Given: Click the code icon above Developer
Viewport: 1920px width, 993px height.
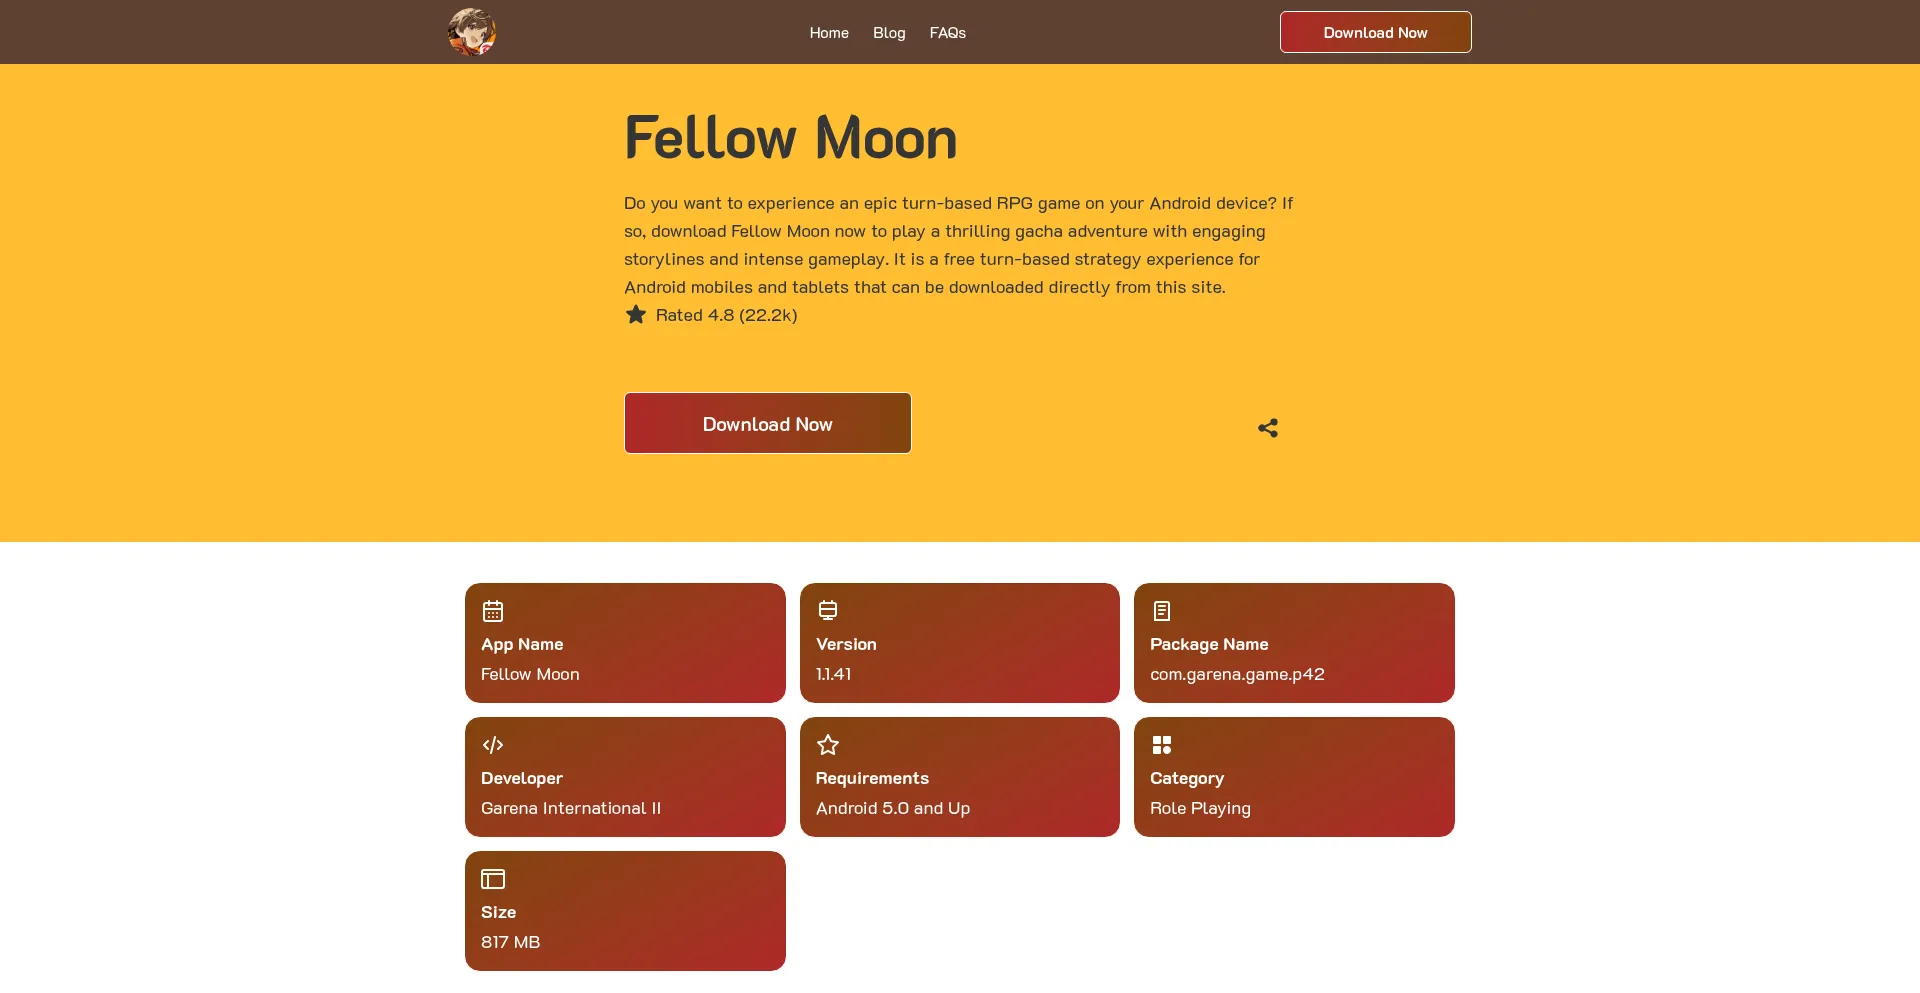Looking at the screenshot, I should pos(493,745).
